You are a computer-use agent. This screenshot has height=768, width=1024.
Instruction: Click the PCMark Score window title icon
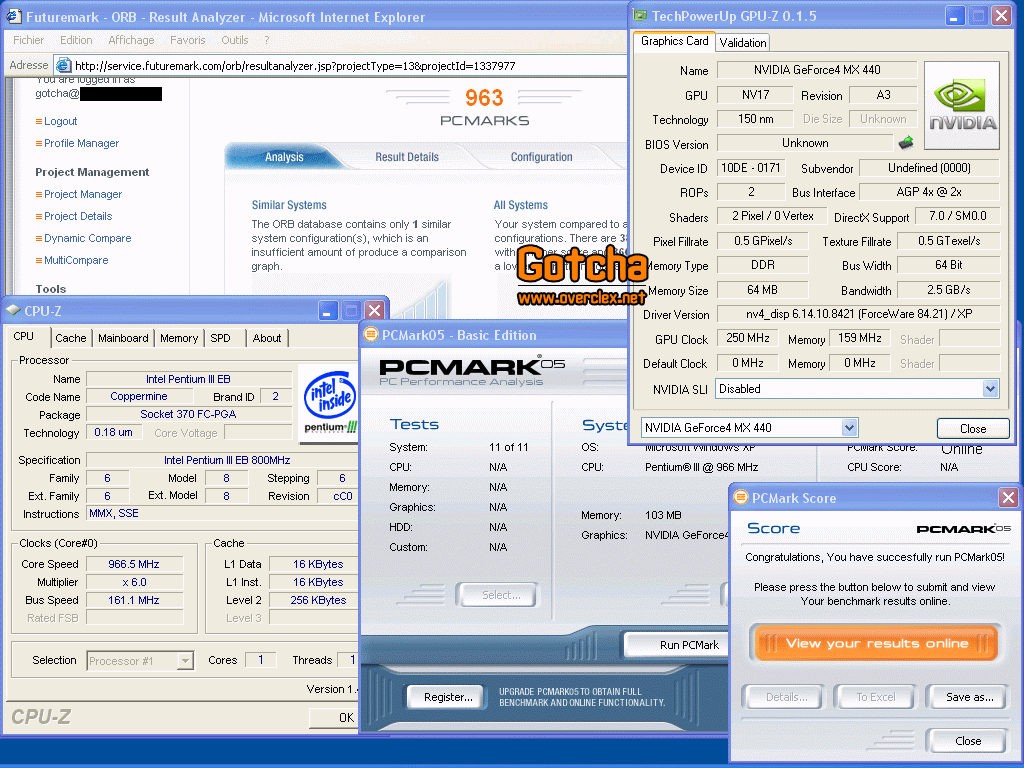(741, 498)
